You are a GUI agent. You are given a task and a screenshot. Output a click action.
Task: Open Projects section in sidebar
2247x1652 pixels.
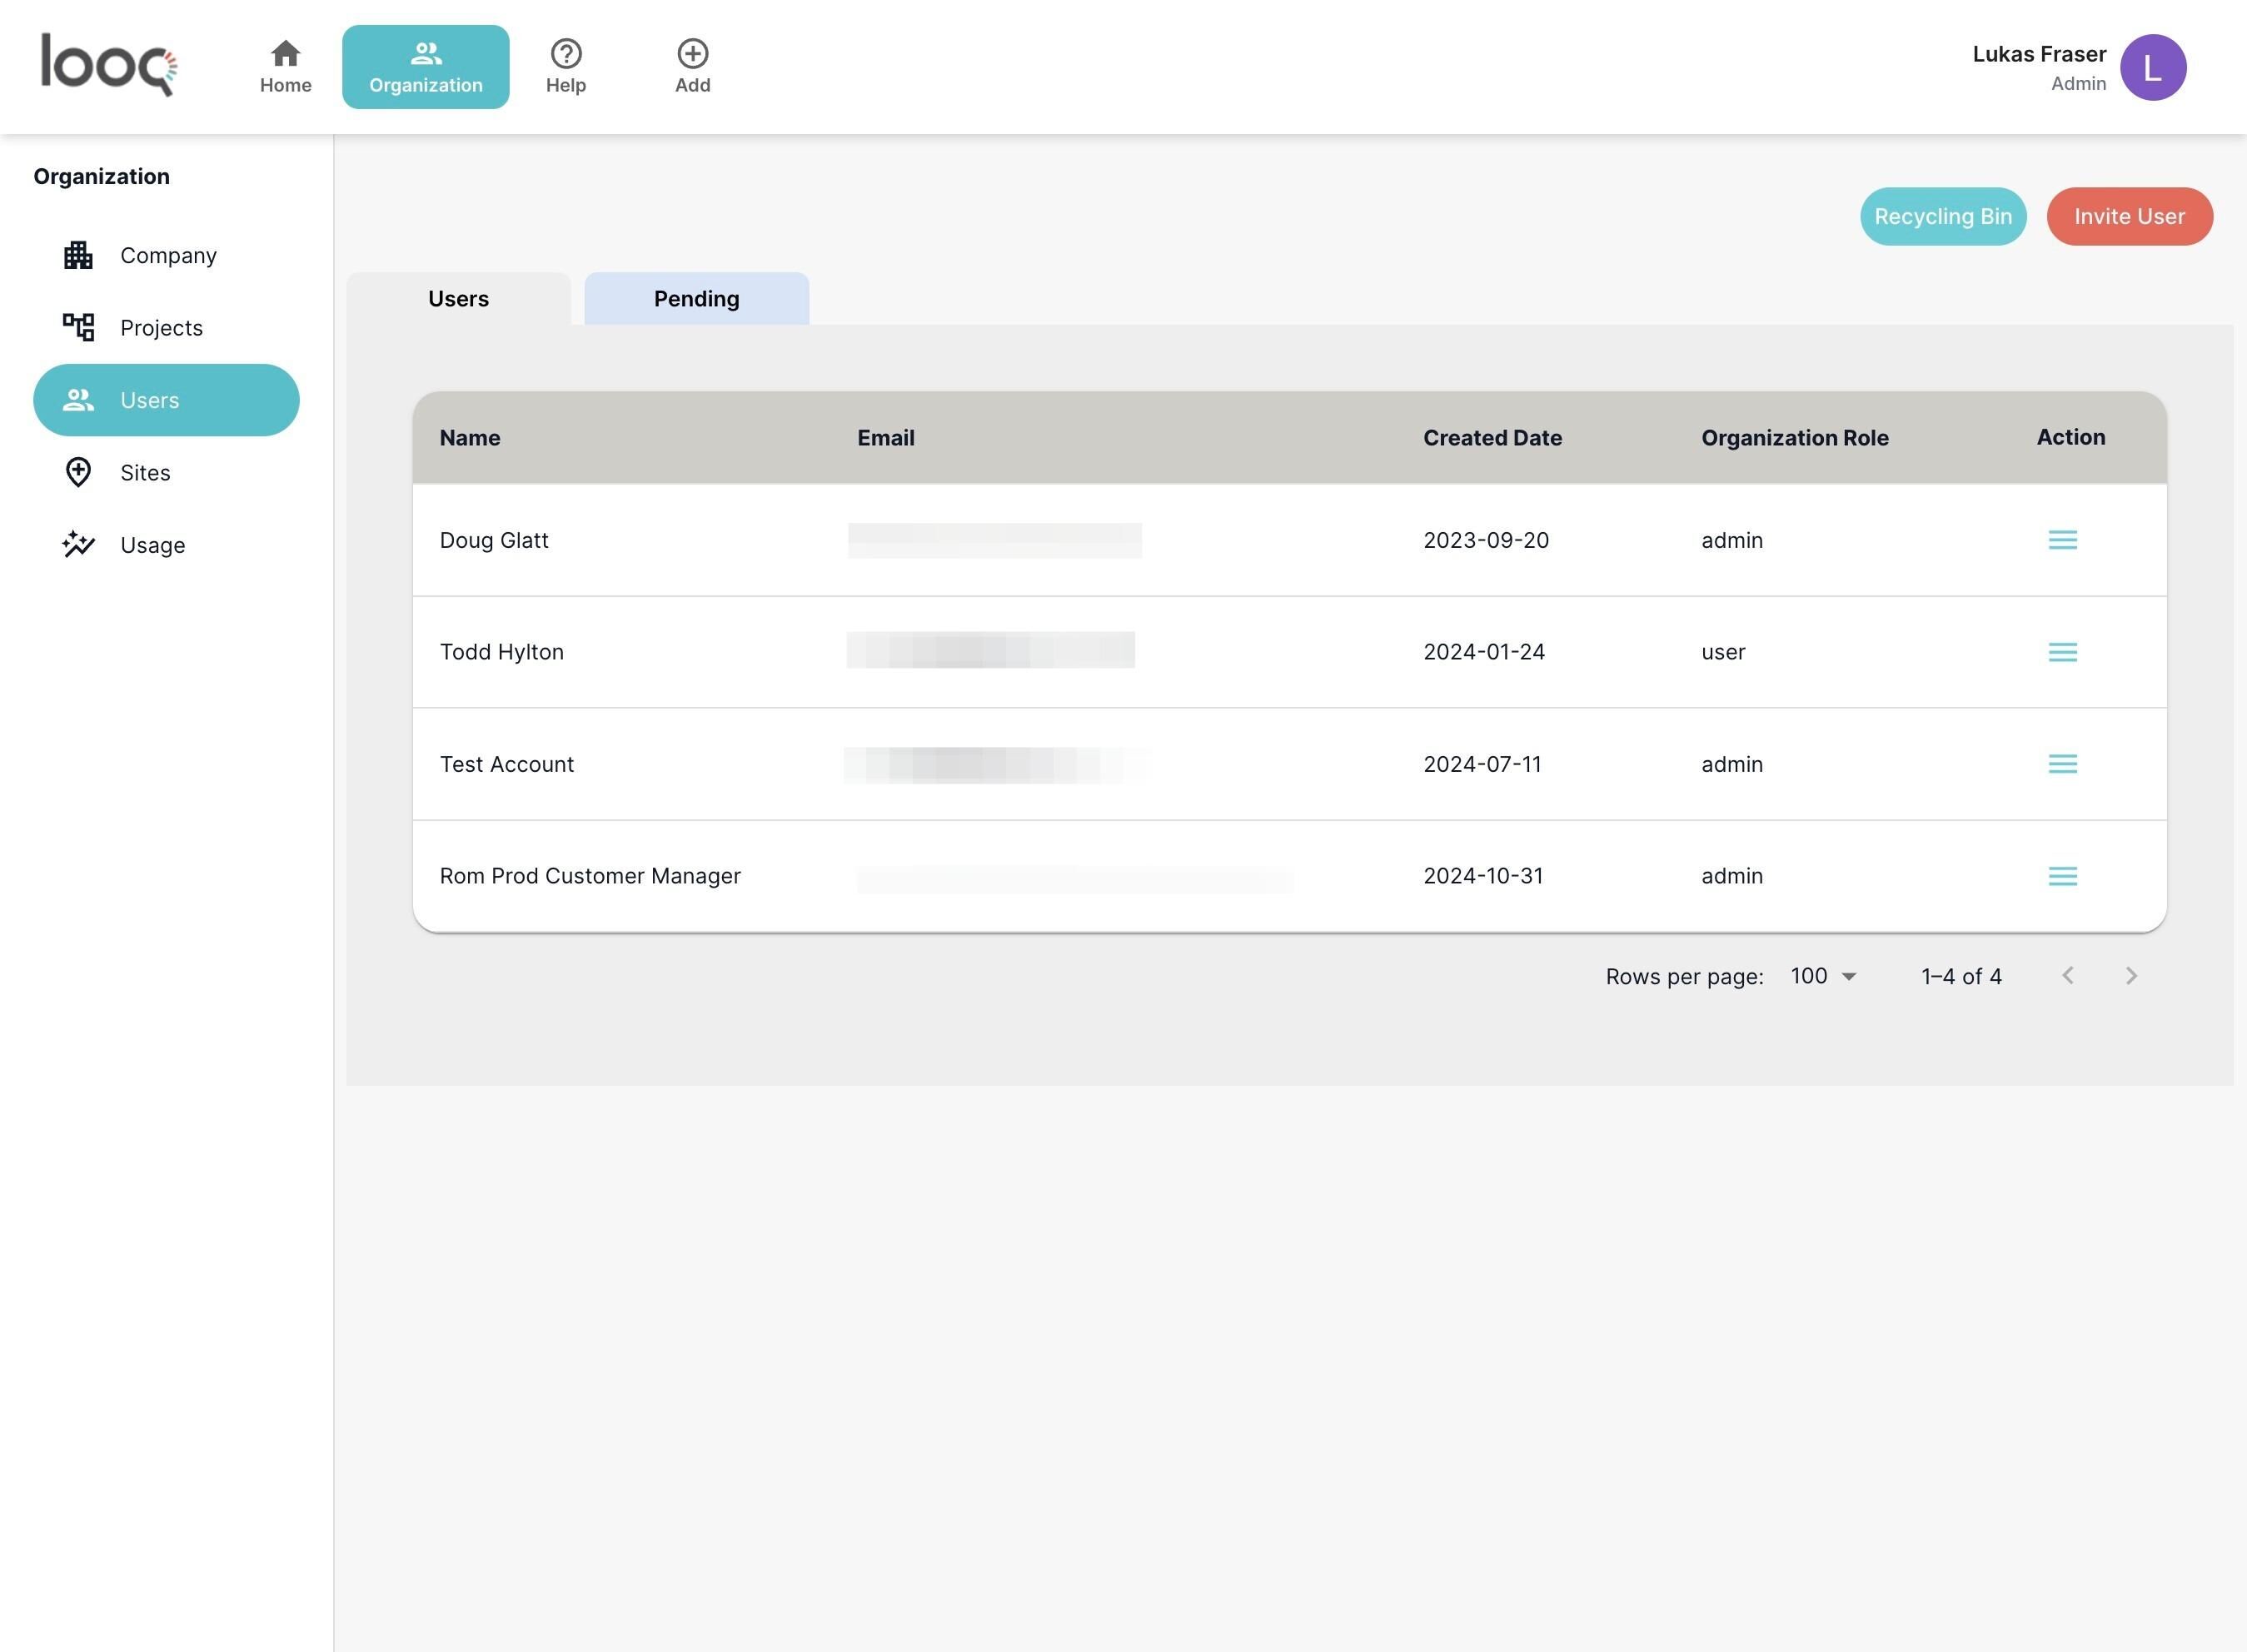(160, 328)
